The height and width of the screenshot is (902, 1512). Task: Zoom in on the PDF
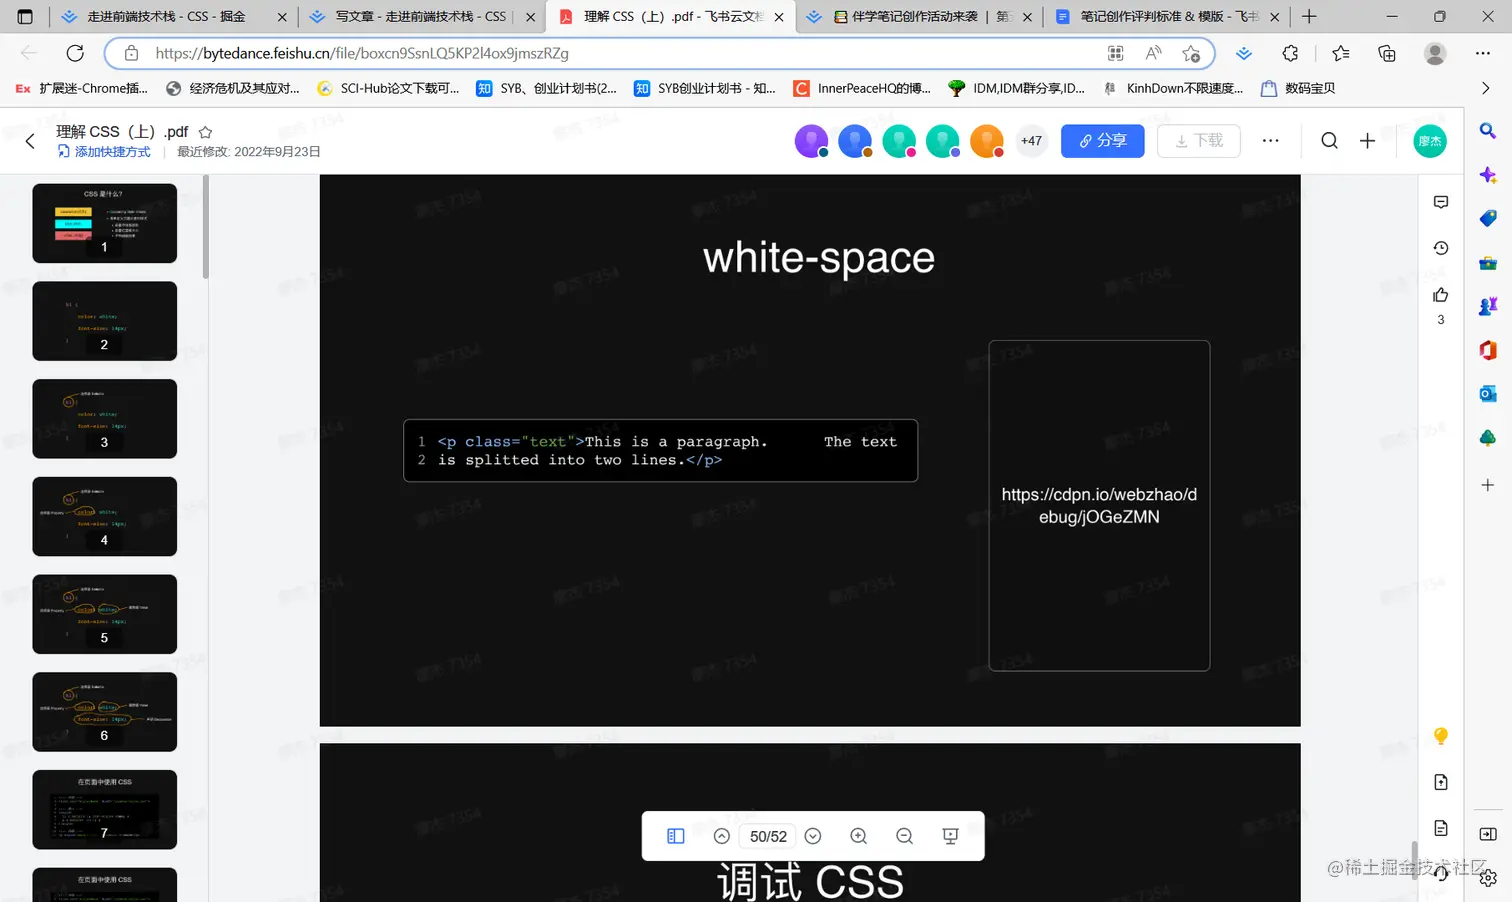(x=858, y=836)
